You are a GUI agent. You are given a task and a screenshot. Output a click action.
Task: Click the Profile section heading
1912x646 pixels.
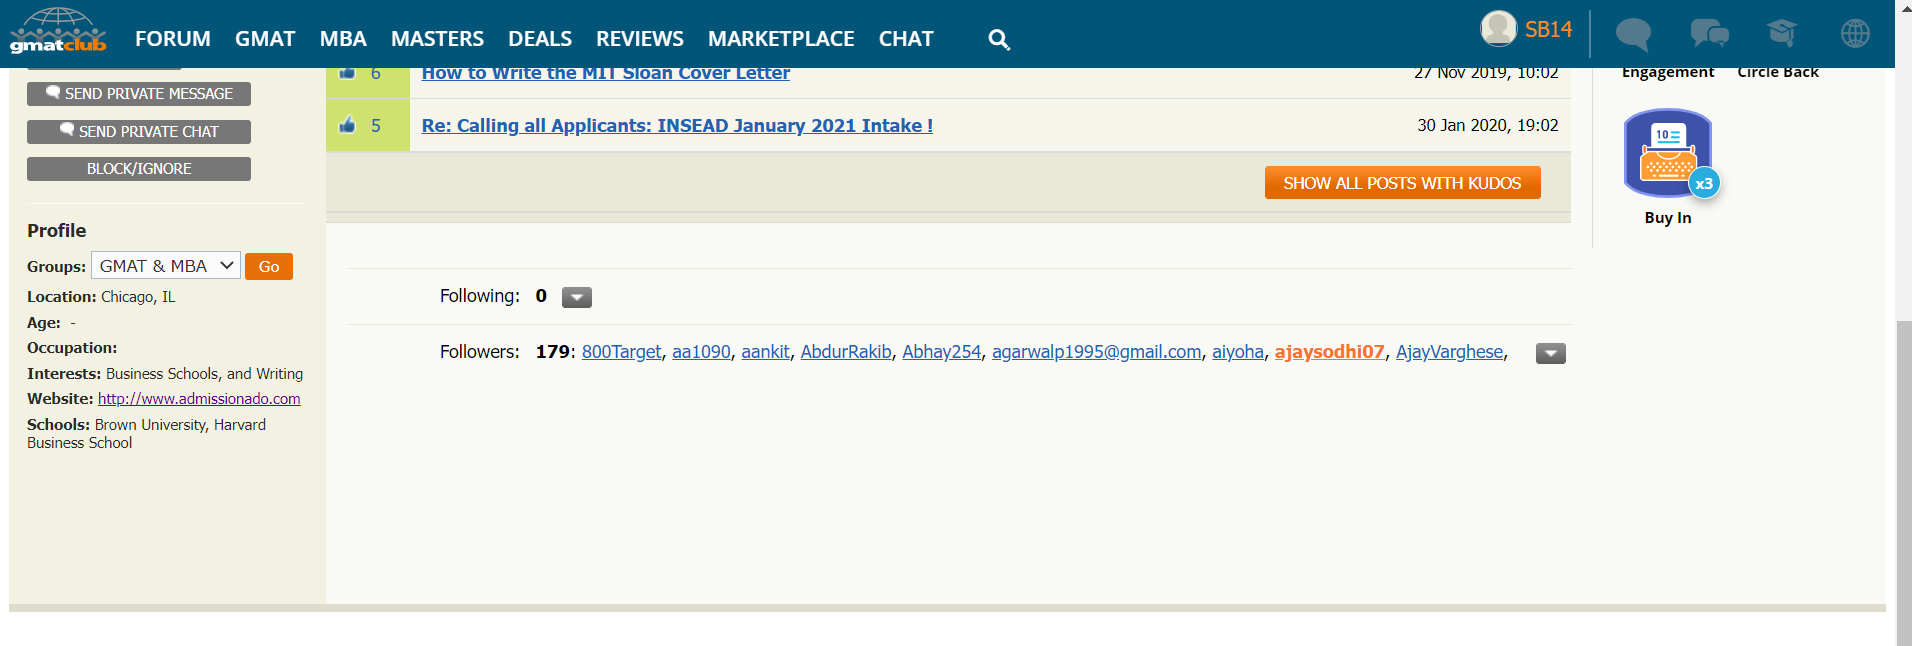[57, 231]
